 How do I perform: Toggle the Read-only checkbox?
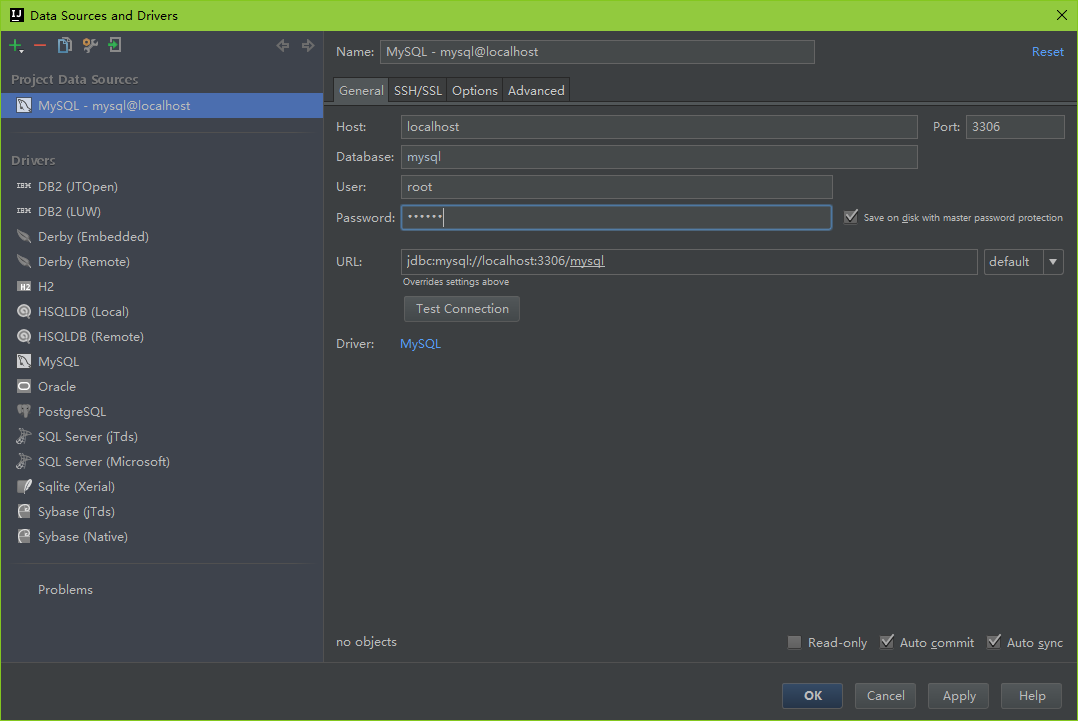[x=795, y=643]
